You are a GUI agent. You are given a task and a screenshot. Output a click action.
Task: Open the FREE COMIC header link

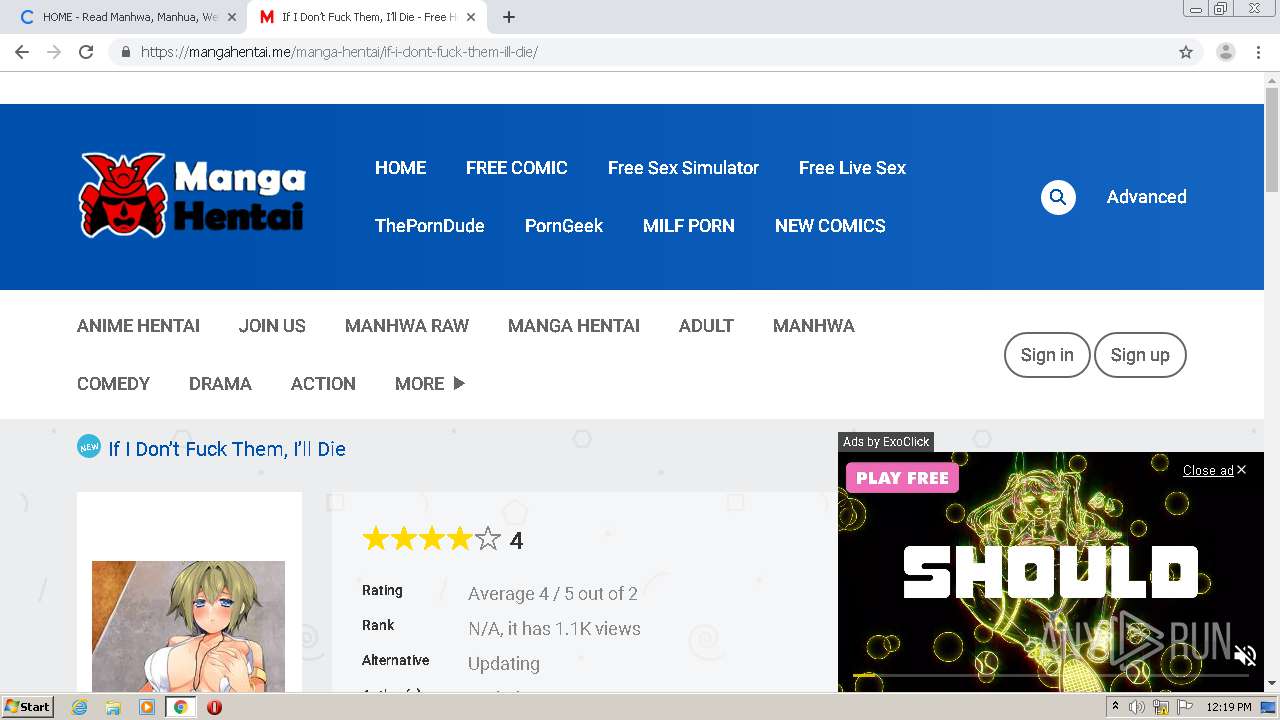(516, 168)
